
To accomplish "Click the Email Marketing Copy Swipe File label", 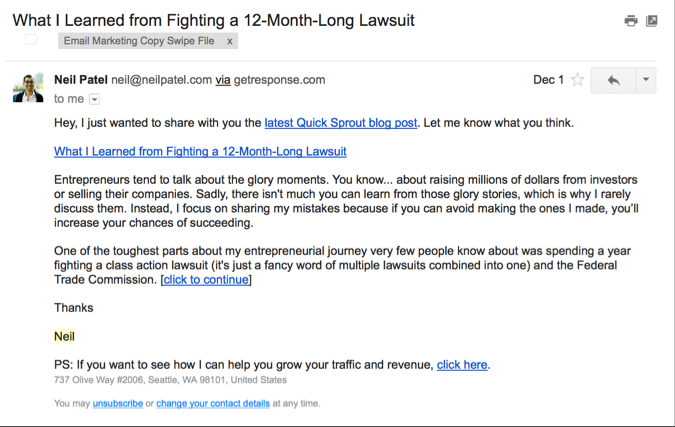I will [140, 41].
